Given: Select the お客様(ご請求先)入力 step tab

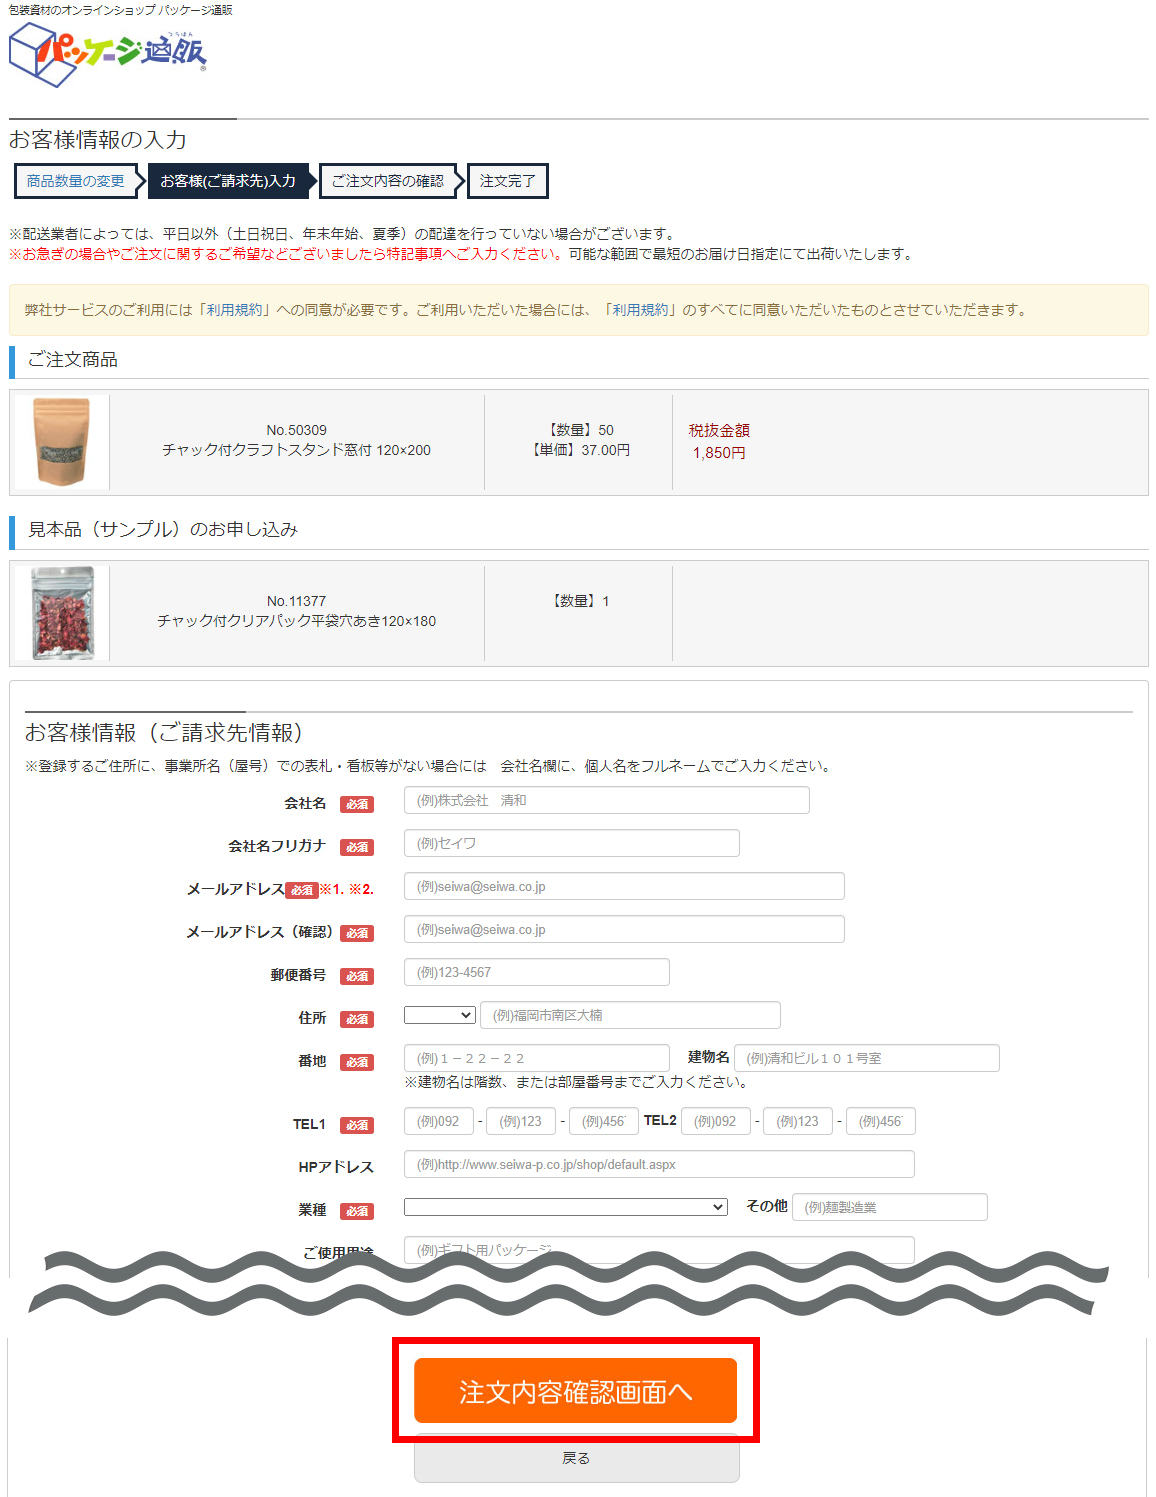Looking at the screenshot, I should click(x=228, y=181).
